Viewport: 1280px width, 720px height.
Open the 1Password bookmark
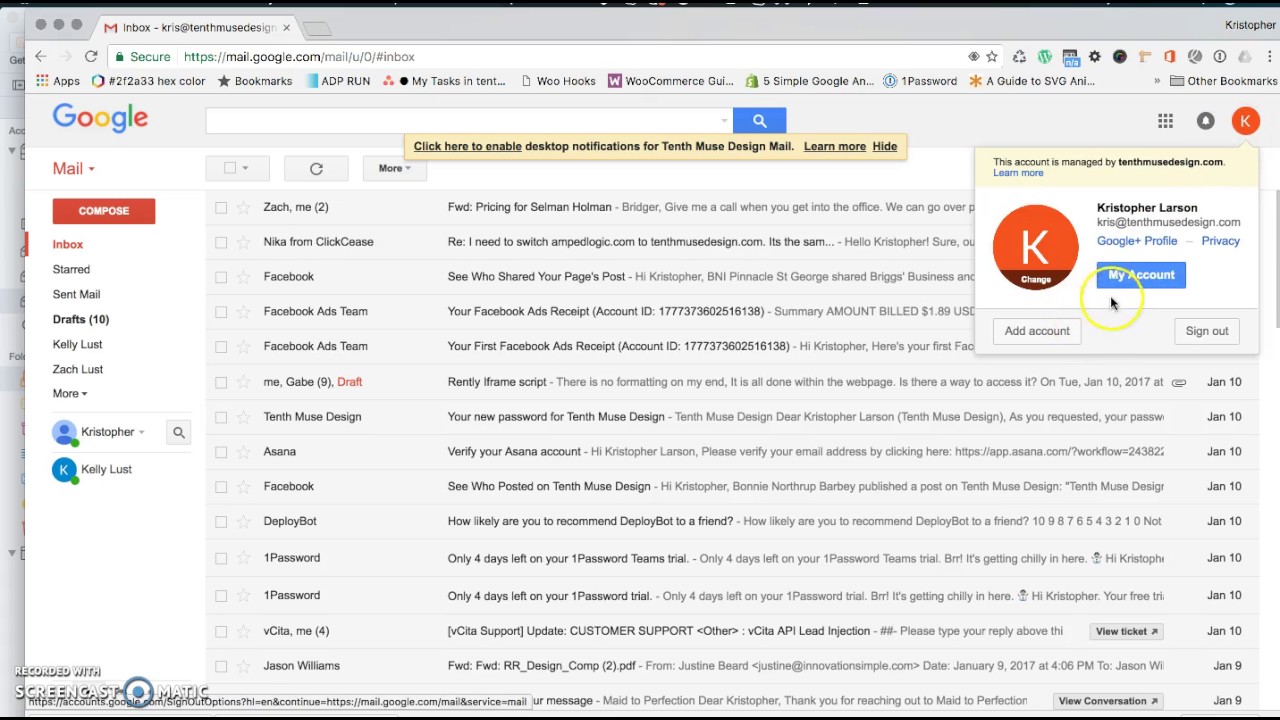pyautogui.click(x=920, y=81)
